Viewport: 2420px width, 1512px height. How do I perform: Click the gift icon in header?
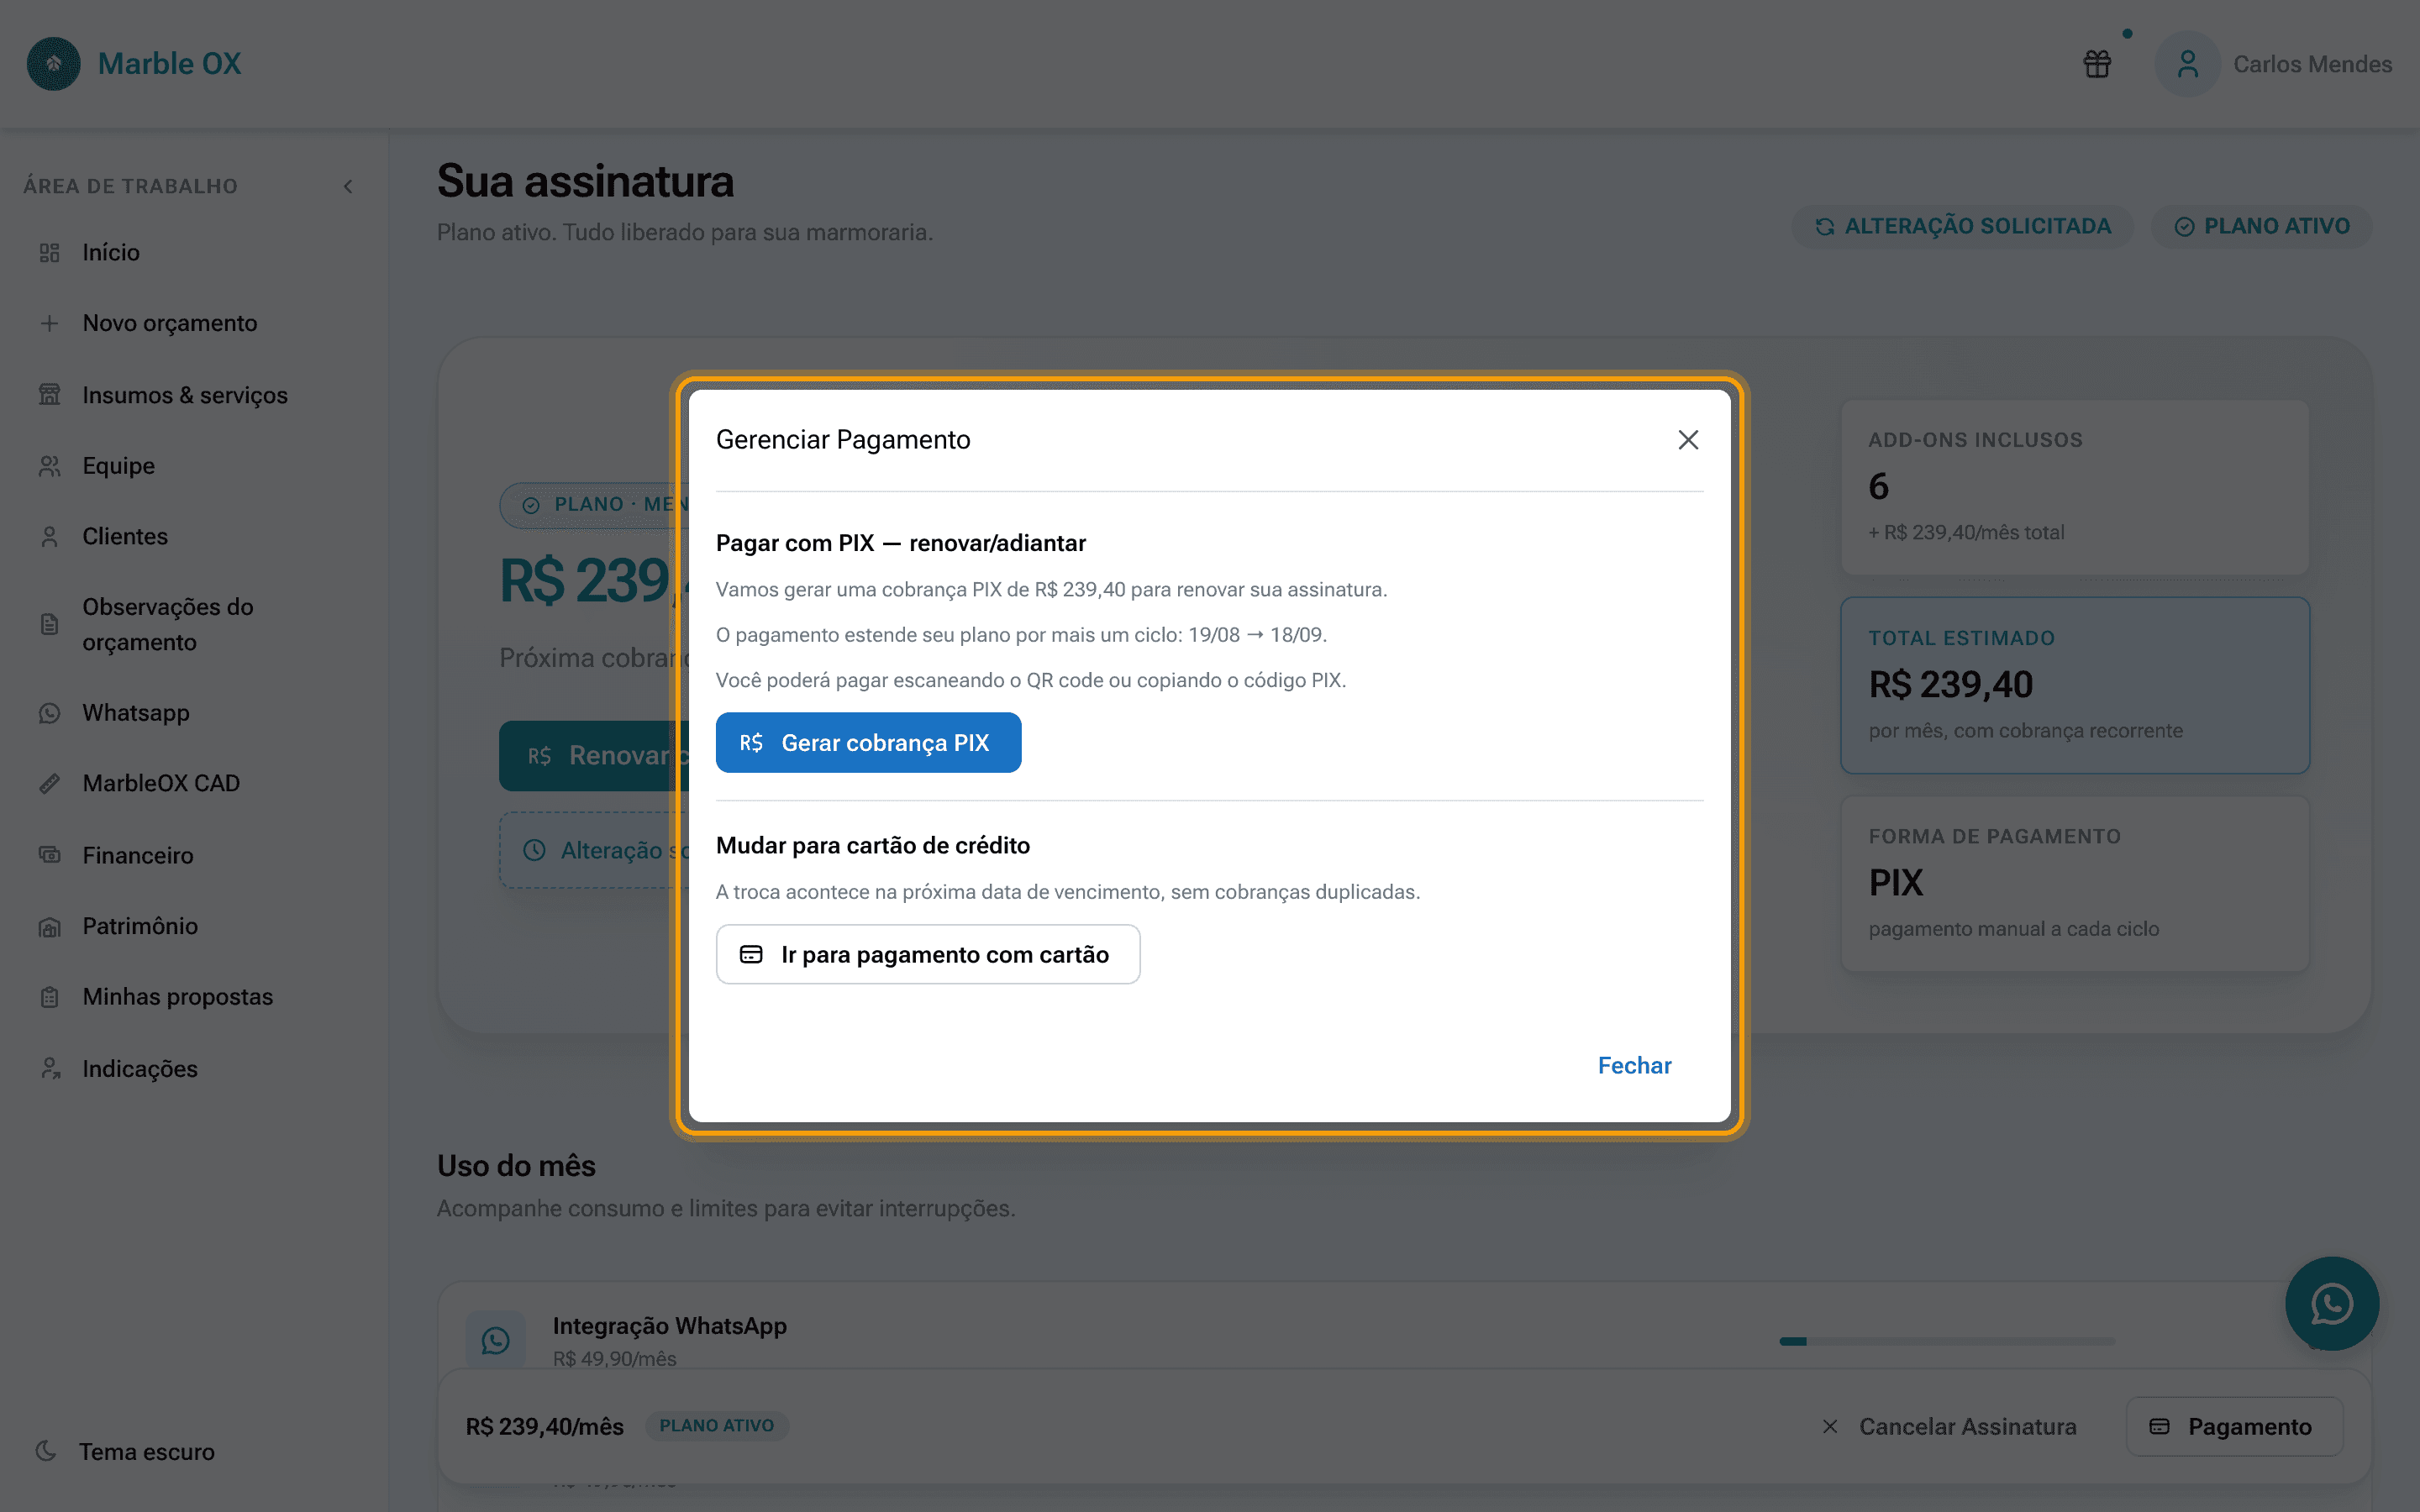tap(2097, 64)
